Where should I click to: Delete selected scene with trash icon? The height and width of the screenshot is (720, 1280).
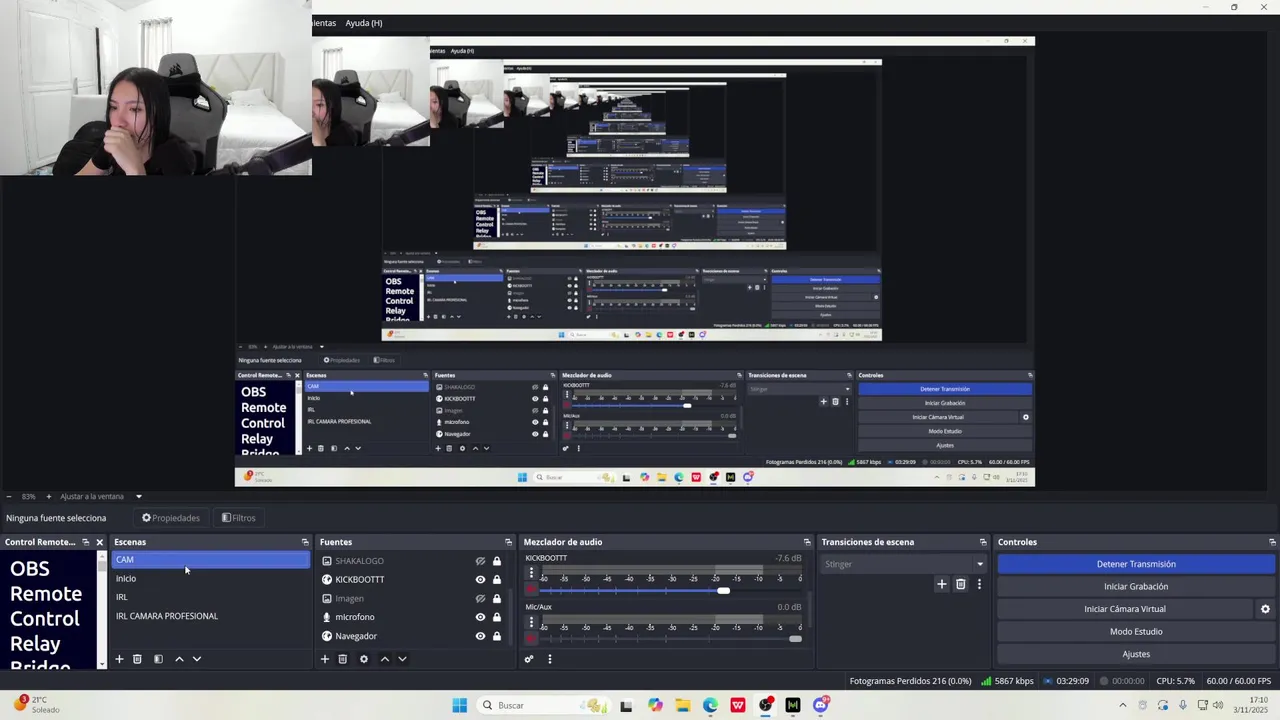pos(138,659)
